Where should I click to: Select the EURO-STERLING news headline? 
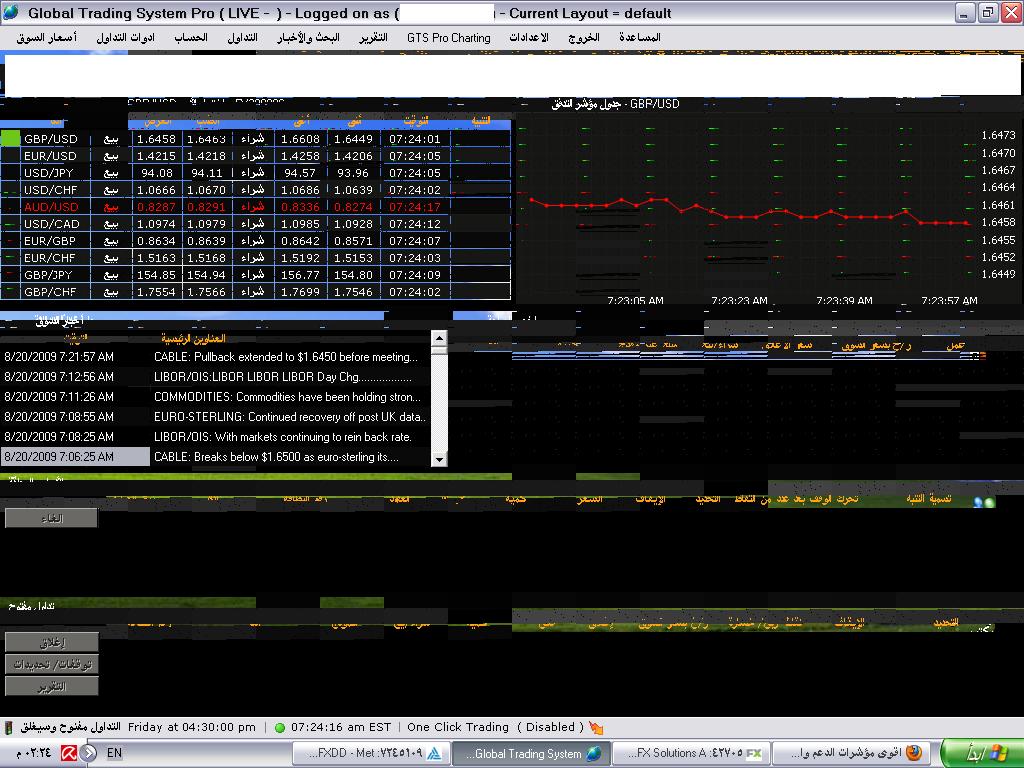290,417
